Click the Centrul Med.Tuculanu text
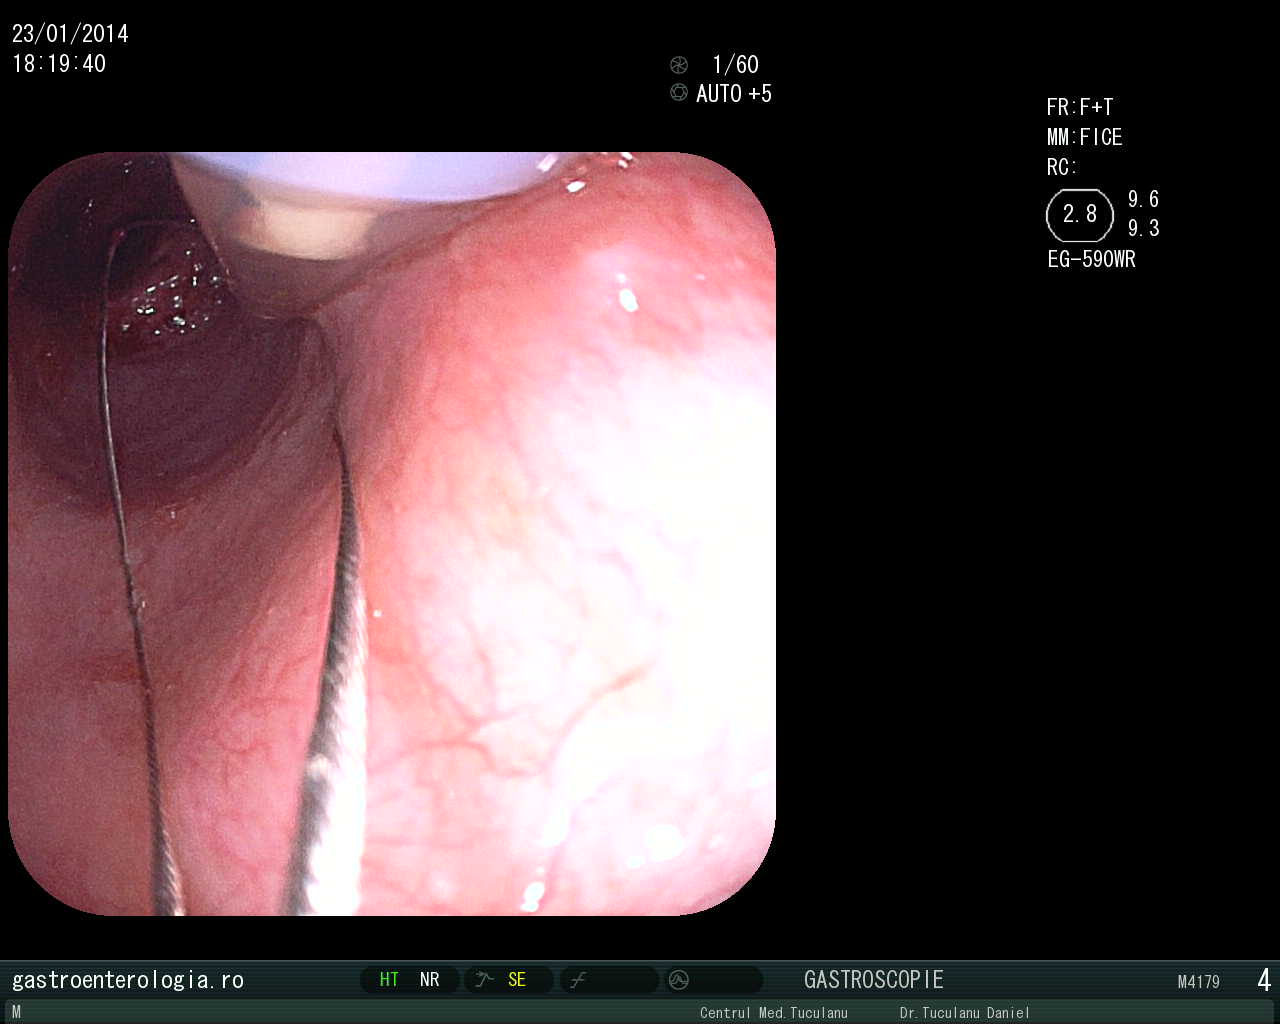 point(774,1013)
